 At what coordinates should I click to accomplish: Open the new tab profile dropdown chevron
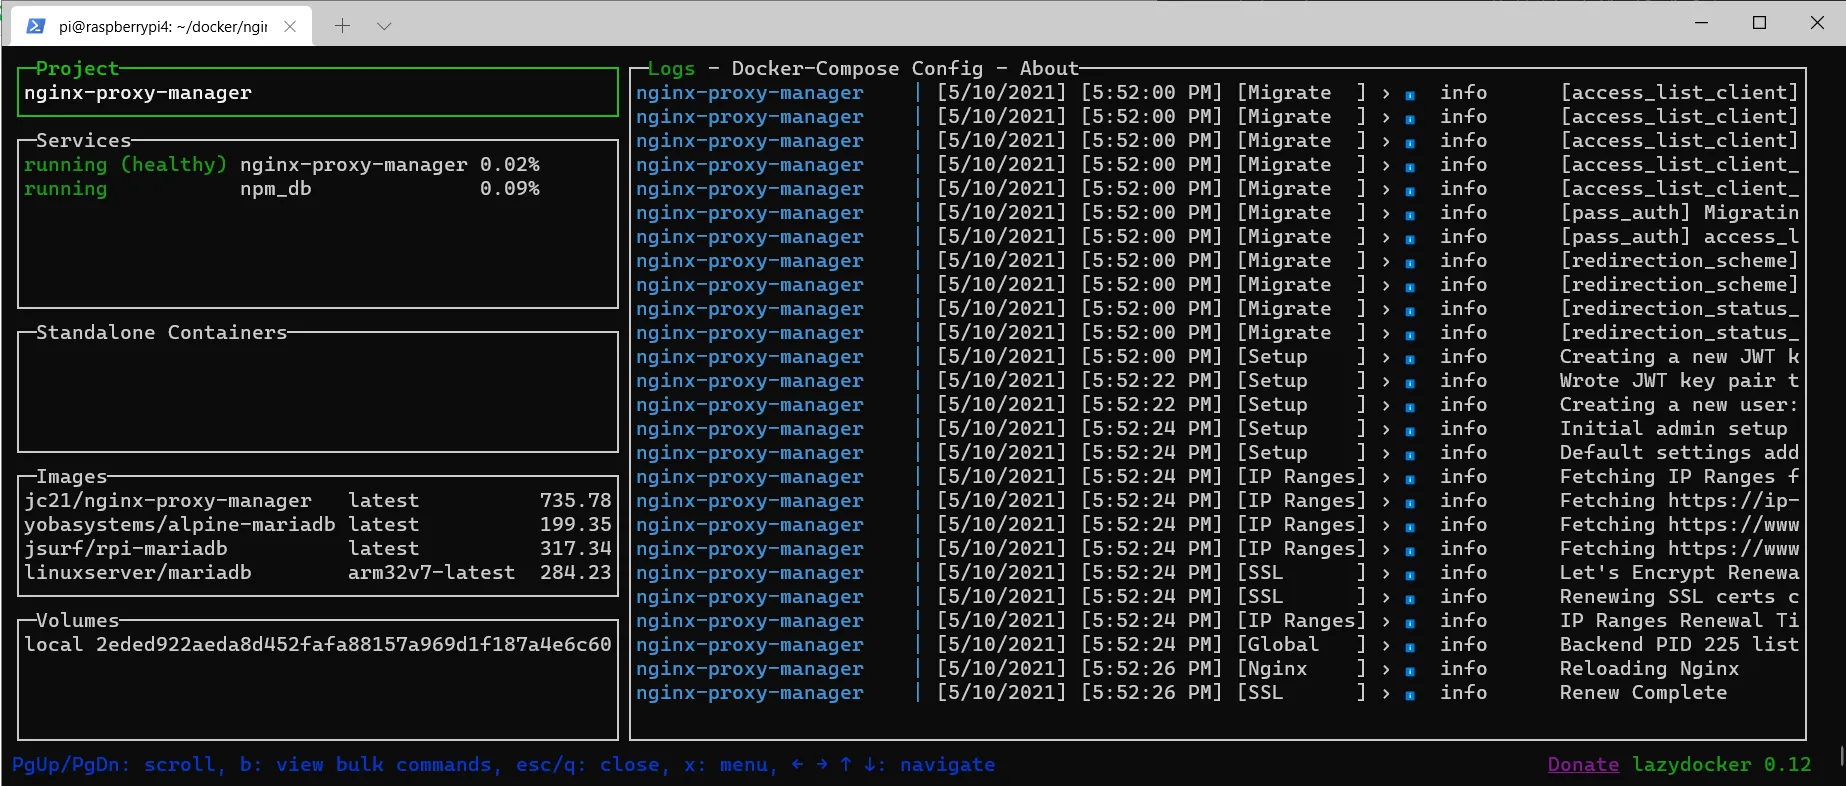(384, 26)
